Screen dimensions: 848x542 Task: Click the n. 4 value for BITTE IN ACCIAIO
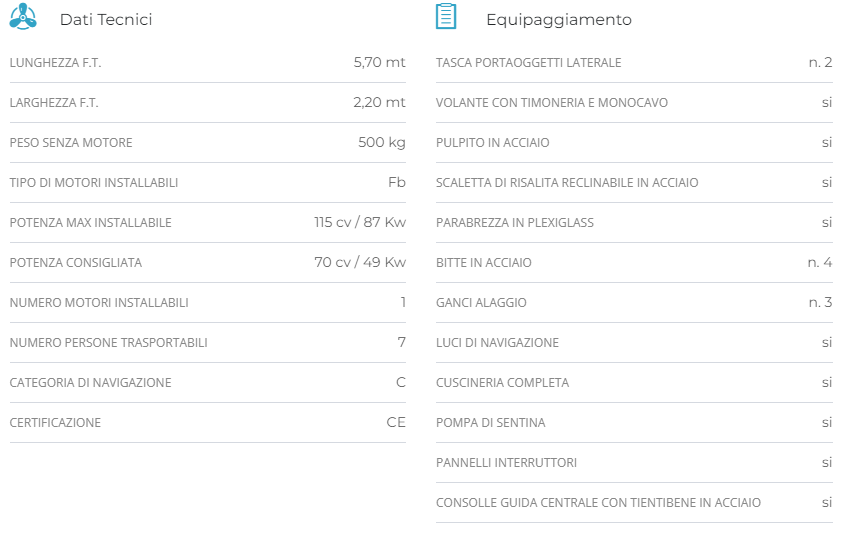[819, 262]
